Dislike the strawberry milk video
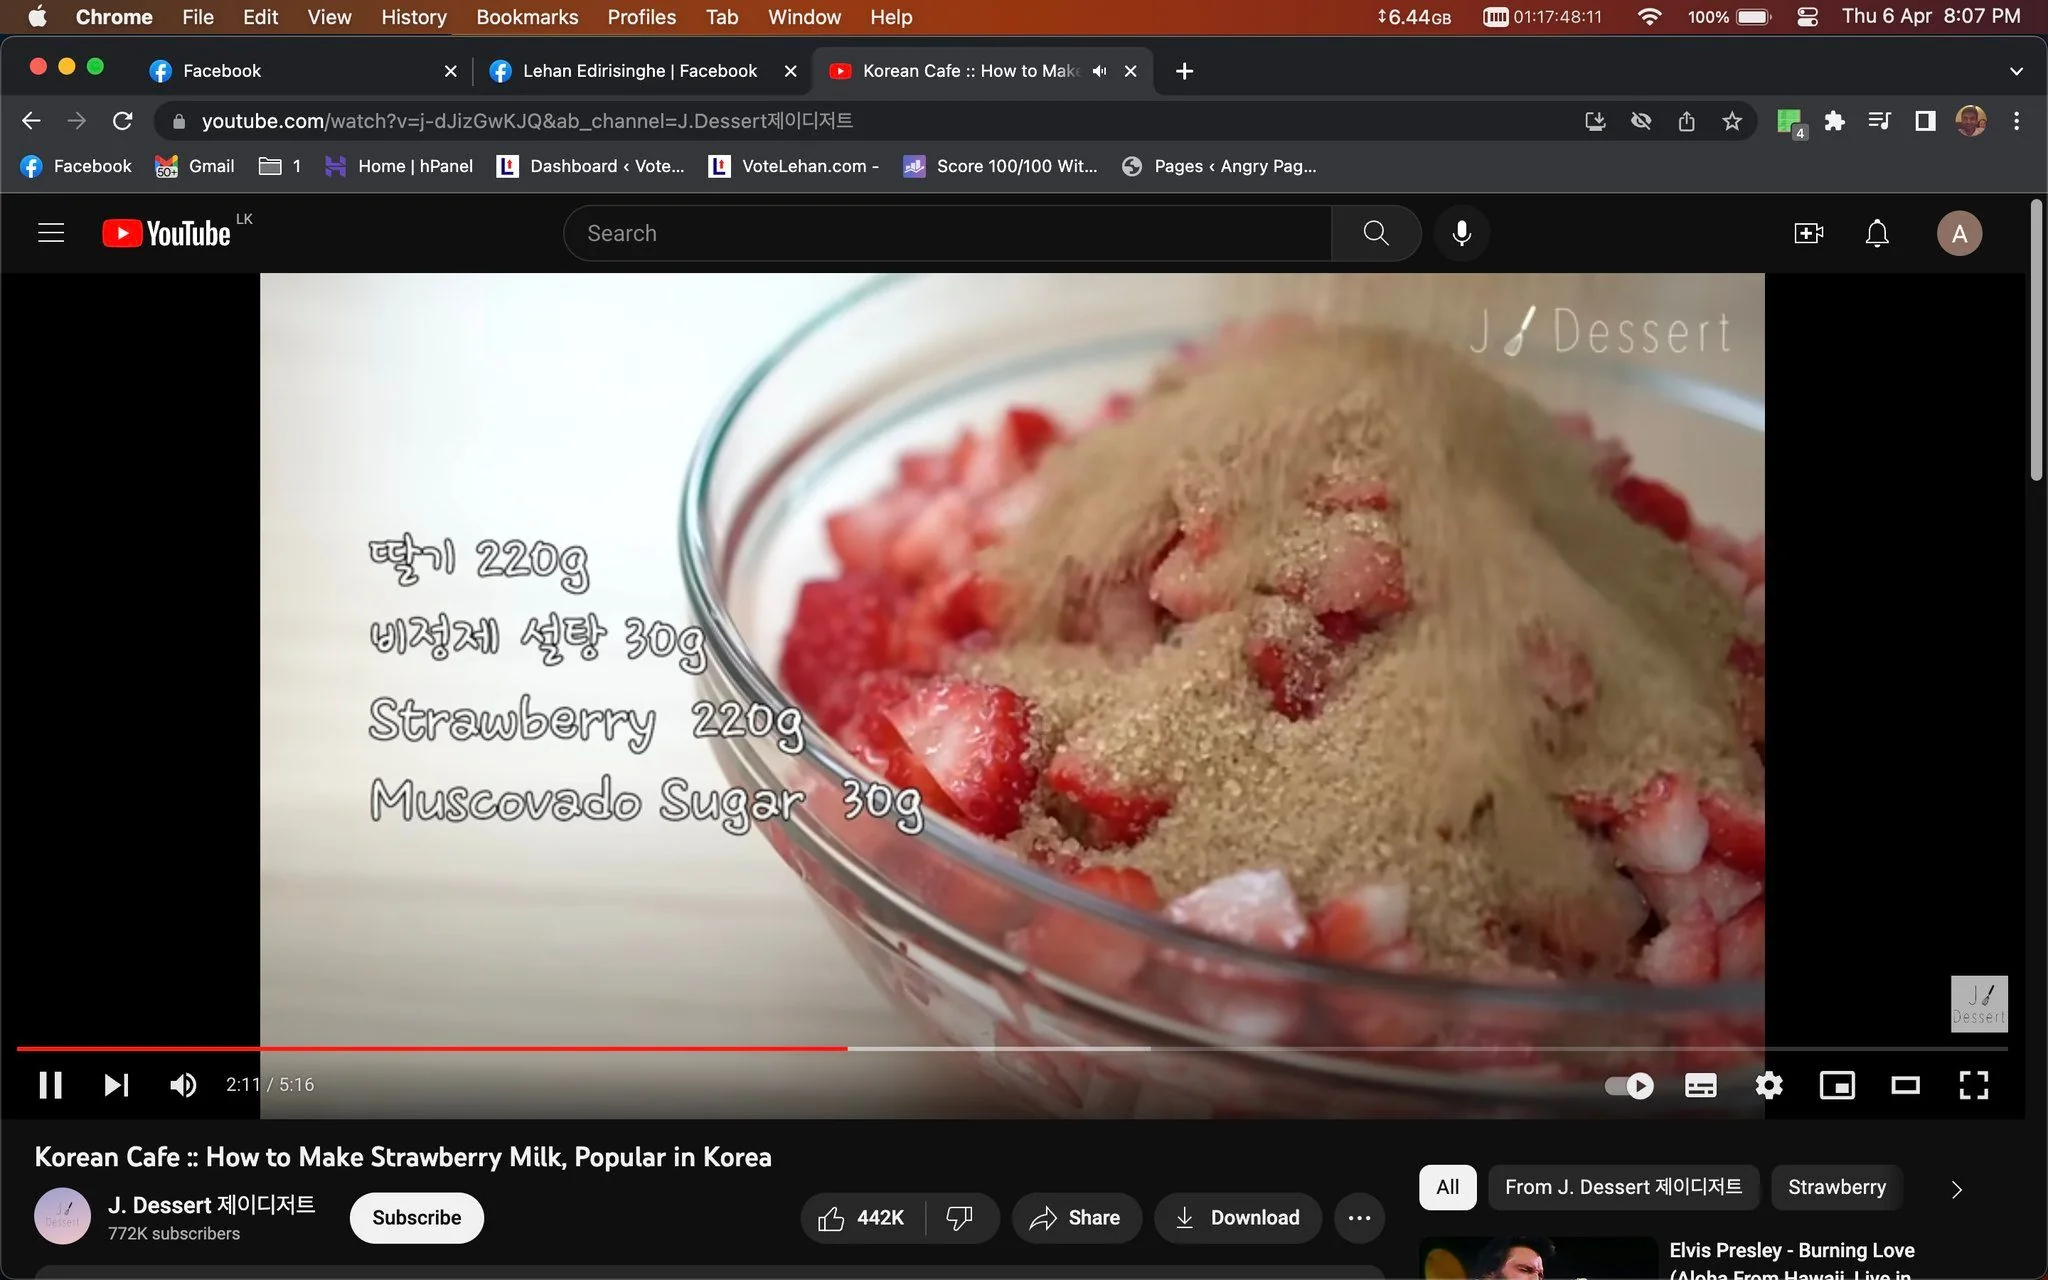 pos(959,1217)
